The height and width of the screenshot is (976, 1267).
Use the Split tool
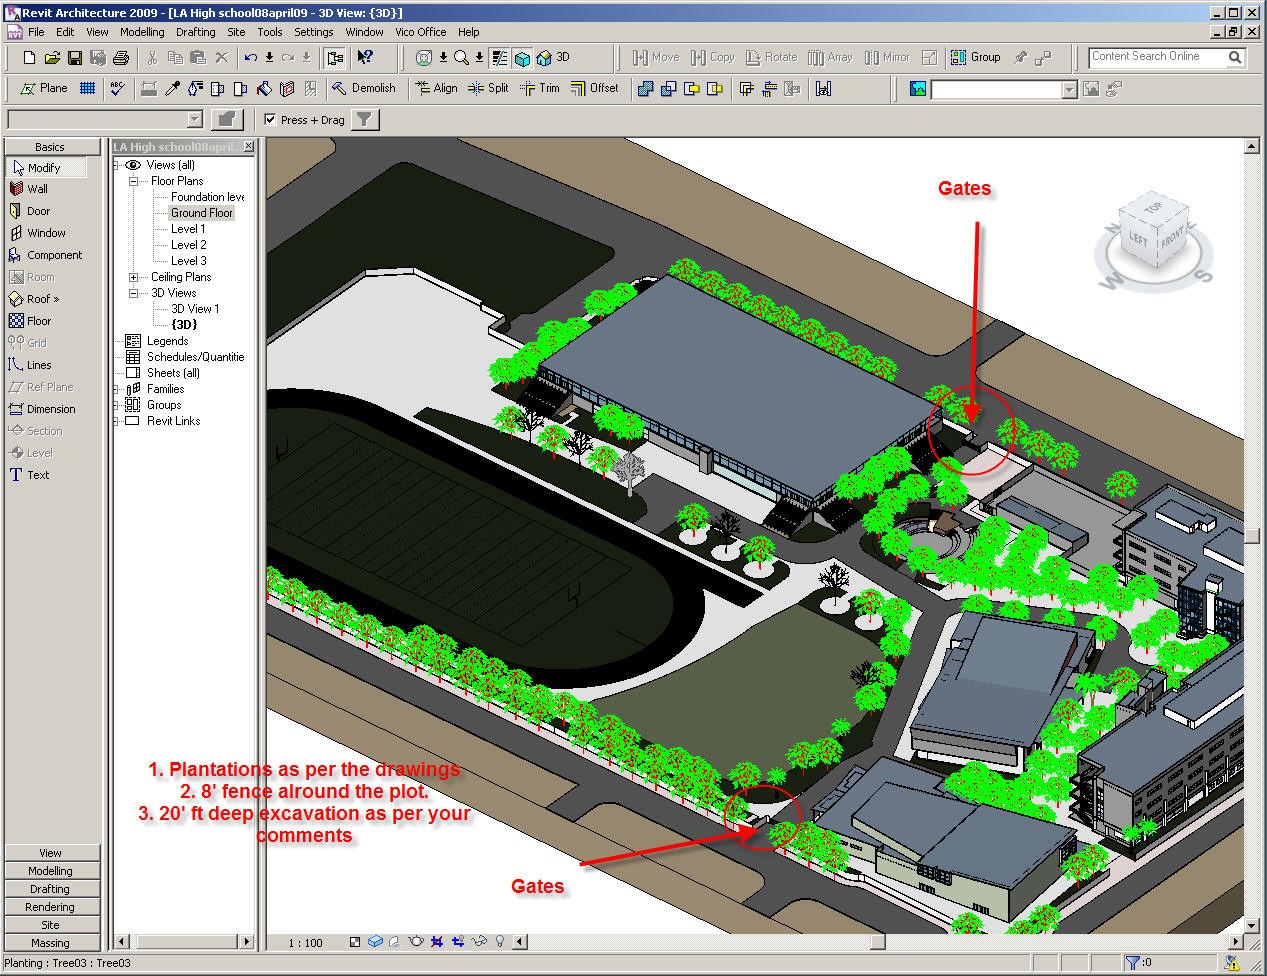point(488,88)
